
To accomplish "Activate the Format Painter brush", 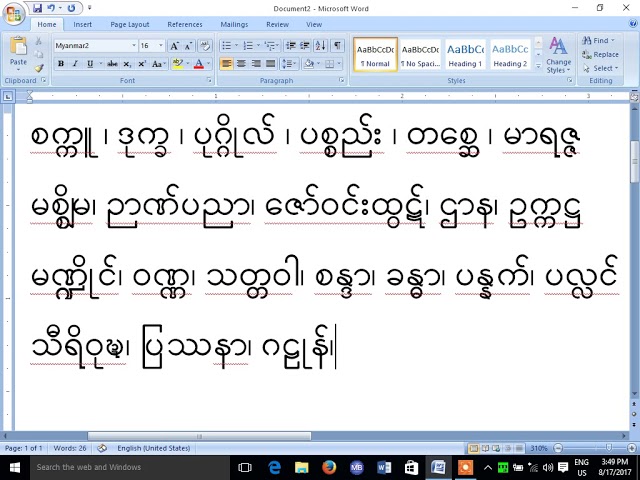I will [38, 68].
